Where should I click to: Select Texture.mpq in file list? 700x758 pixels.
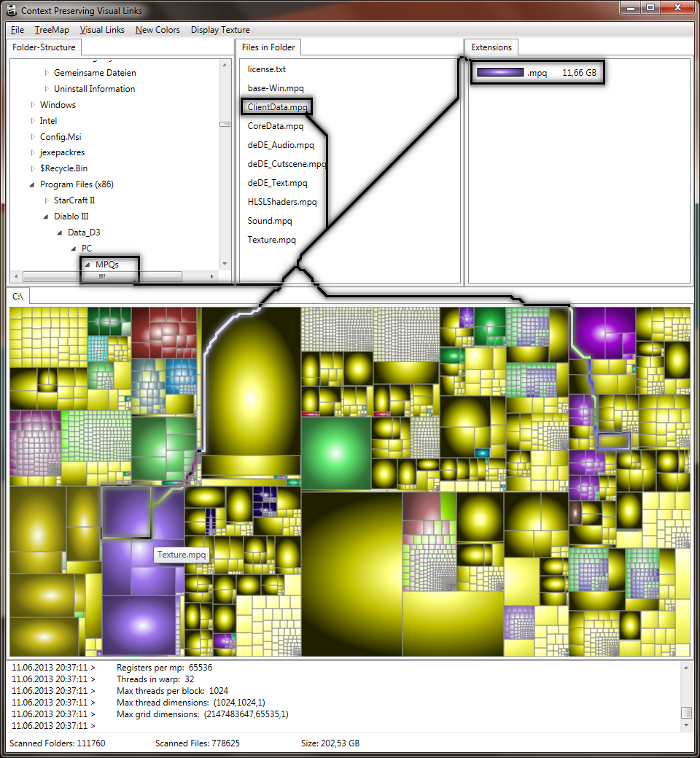272,239
